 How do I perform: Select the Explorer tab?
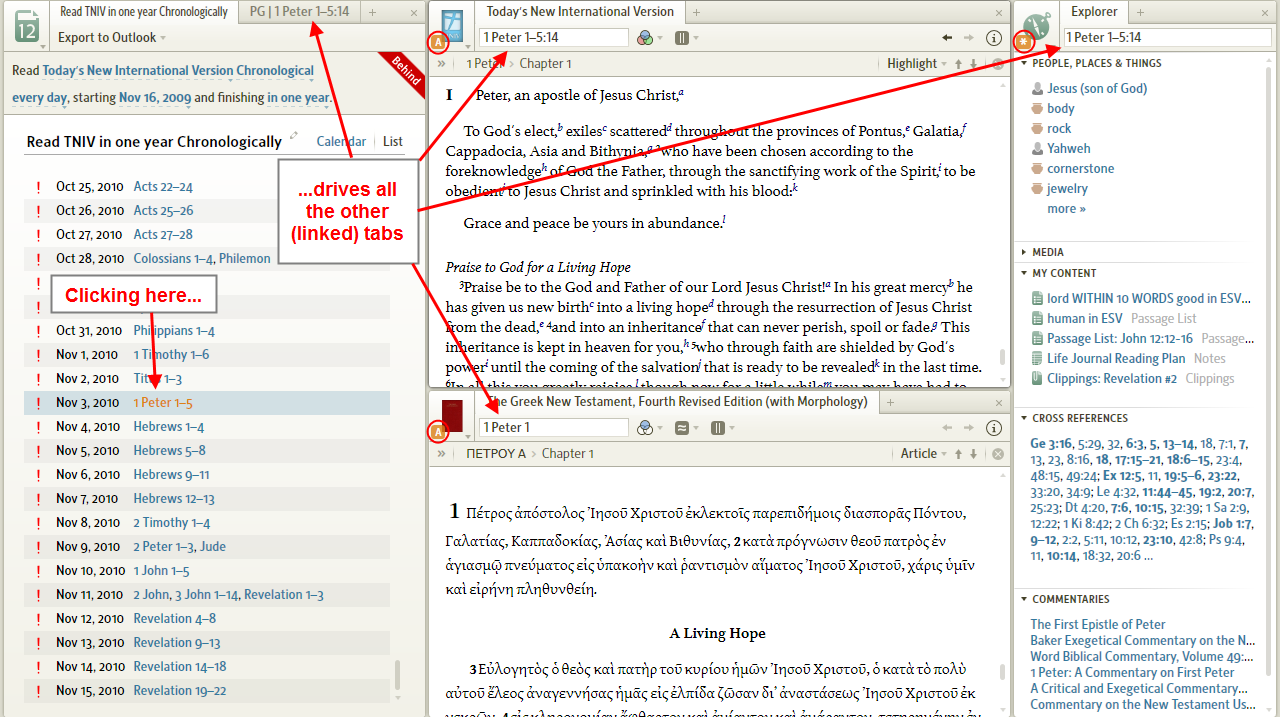1094,12
